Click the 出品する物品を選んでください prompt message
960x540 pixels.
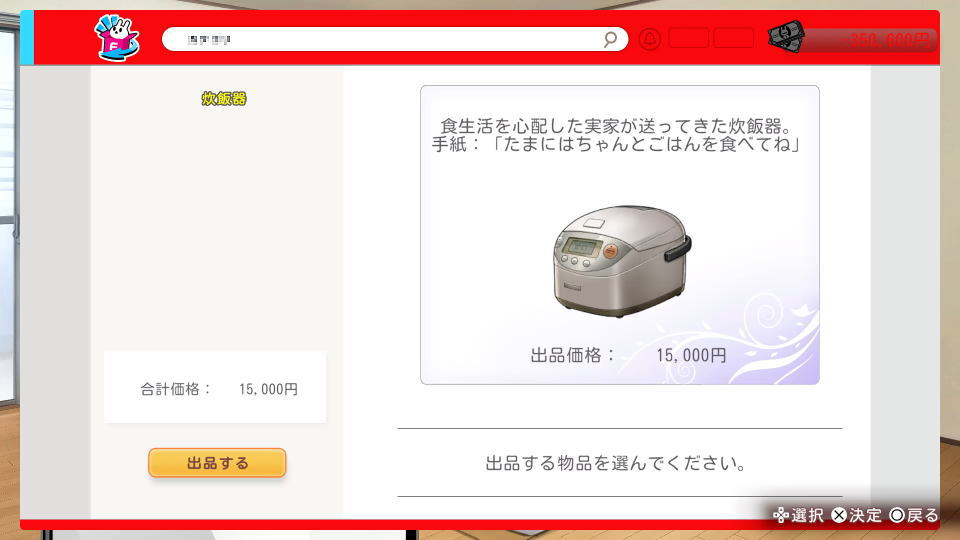(616, 463)
